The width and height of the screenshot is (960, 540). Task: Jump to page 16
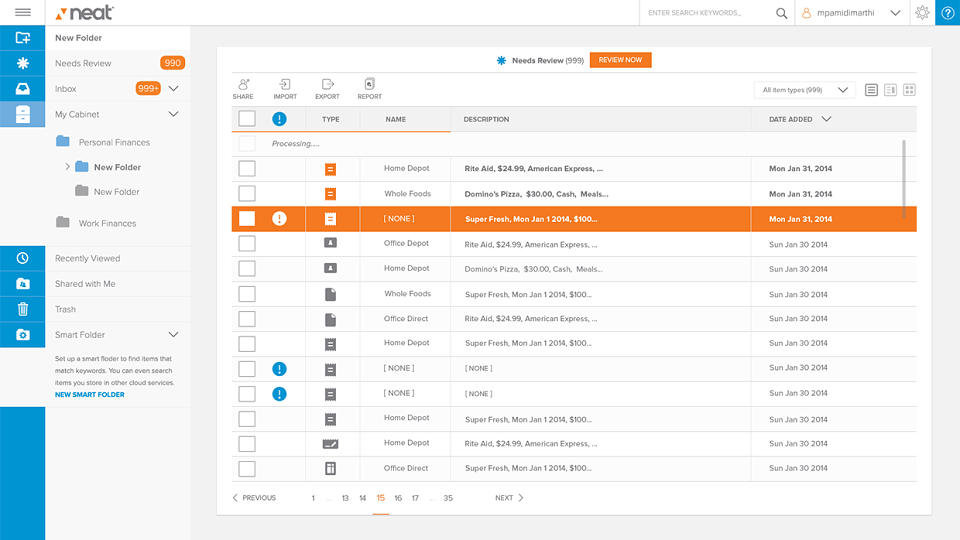(398, 498)
